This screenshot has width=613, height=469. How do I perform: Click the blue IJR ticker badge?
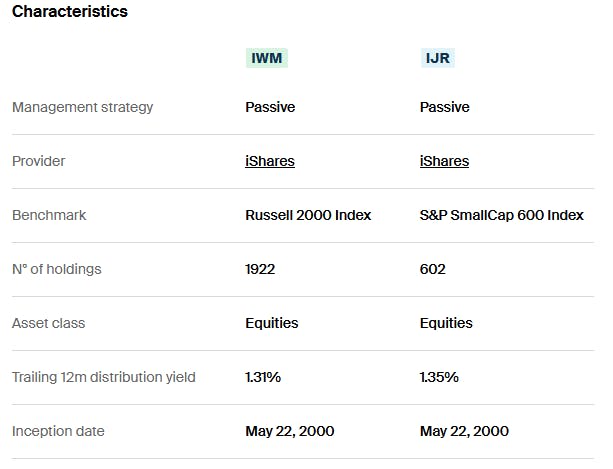(x=439, y=58)
